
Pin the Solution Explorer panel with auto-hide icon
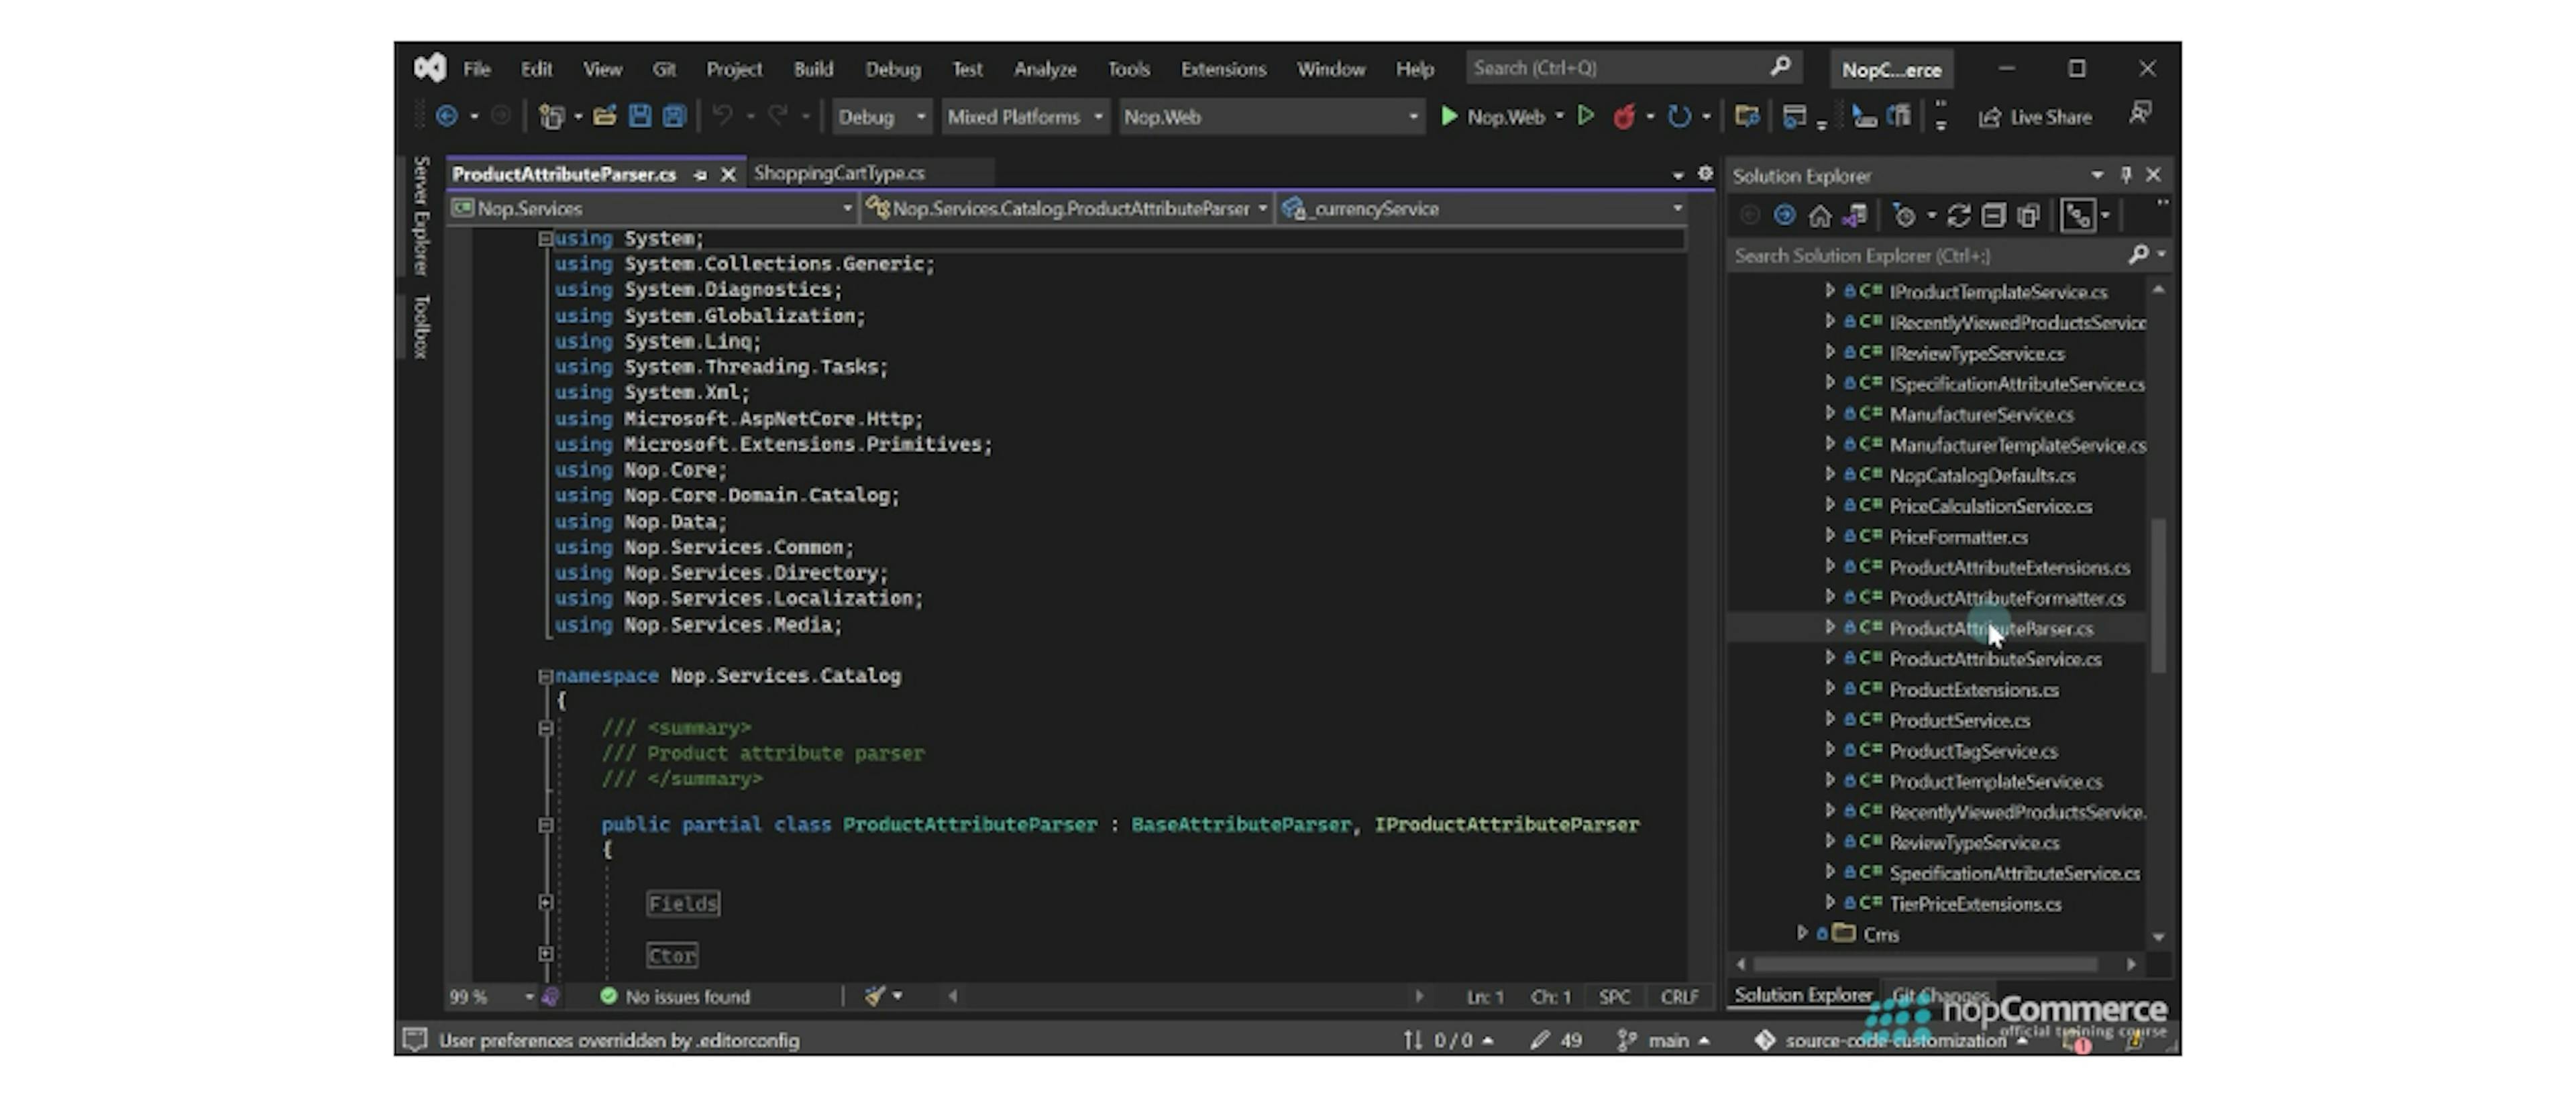(x=2126, y=174)
